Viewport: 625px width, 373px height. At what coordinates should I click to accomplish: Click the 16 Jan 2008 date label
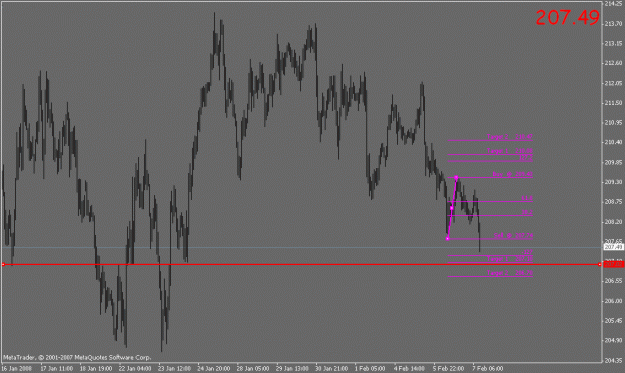(x=16, y=369)
